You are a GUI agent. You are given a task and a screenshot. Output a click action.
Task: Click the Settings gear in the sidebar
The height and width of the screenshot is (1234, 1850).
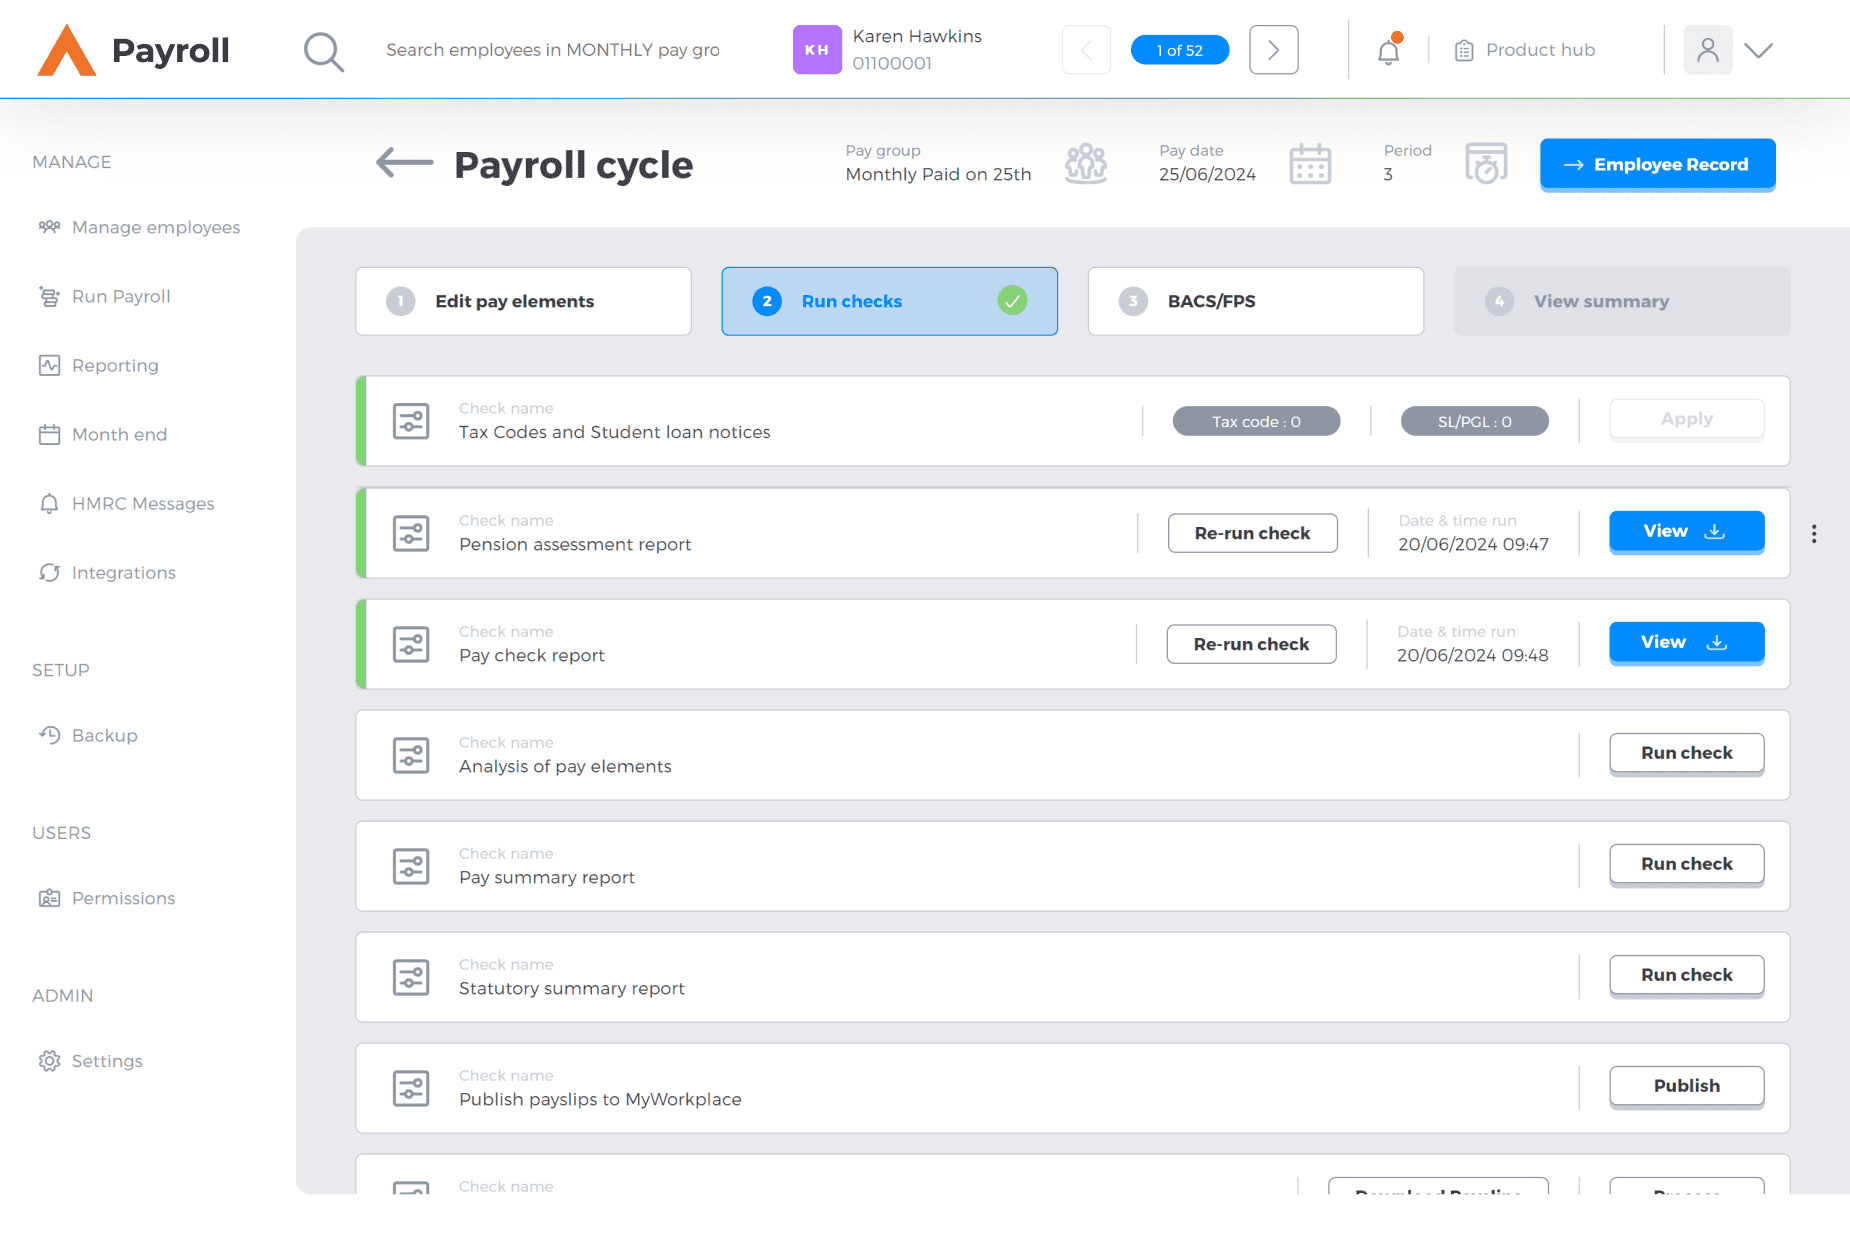[x=49, y=1060]
